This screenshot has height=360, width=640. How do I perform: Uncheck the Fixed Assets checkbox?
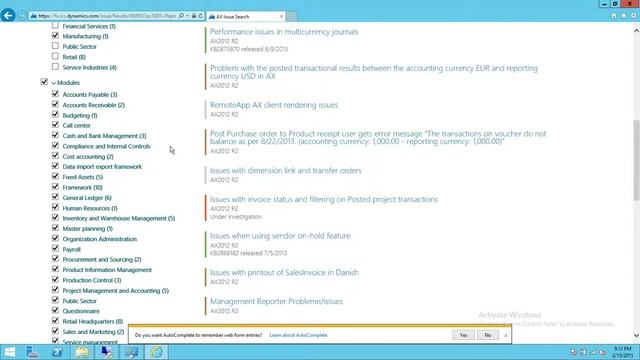pos(55,176)
